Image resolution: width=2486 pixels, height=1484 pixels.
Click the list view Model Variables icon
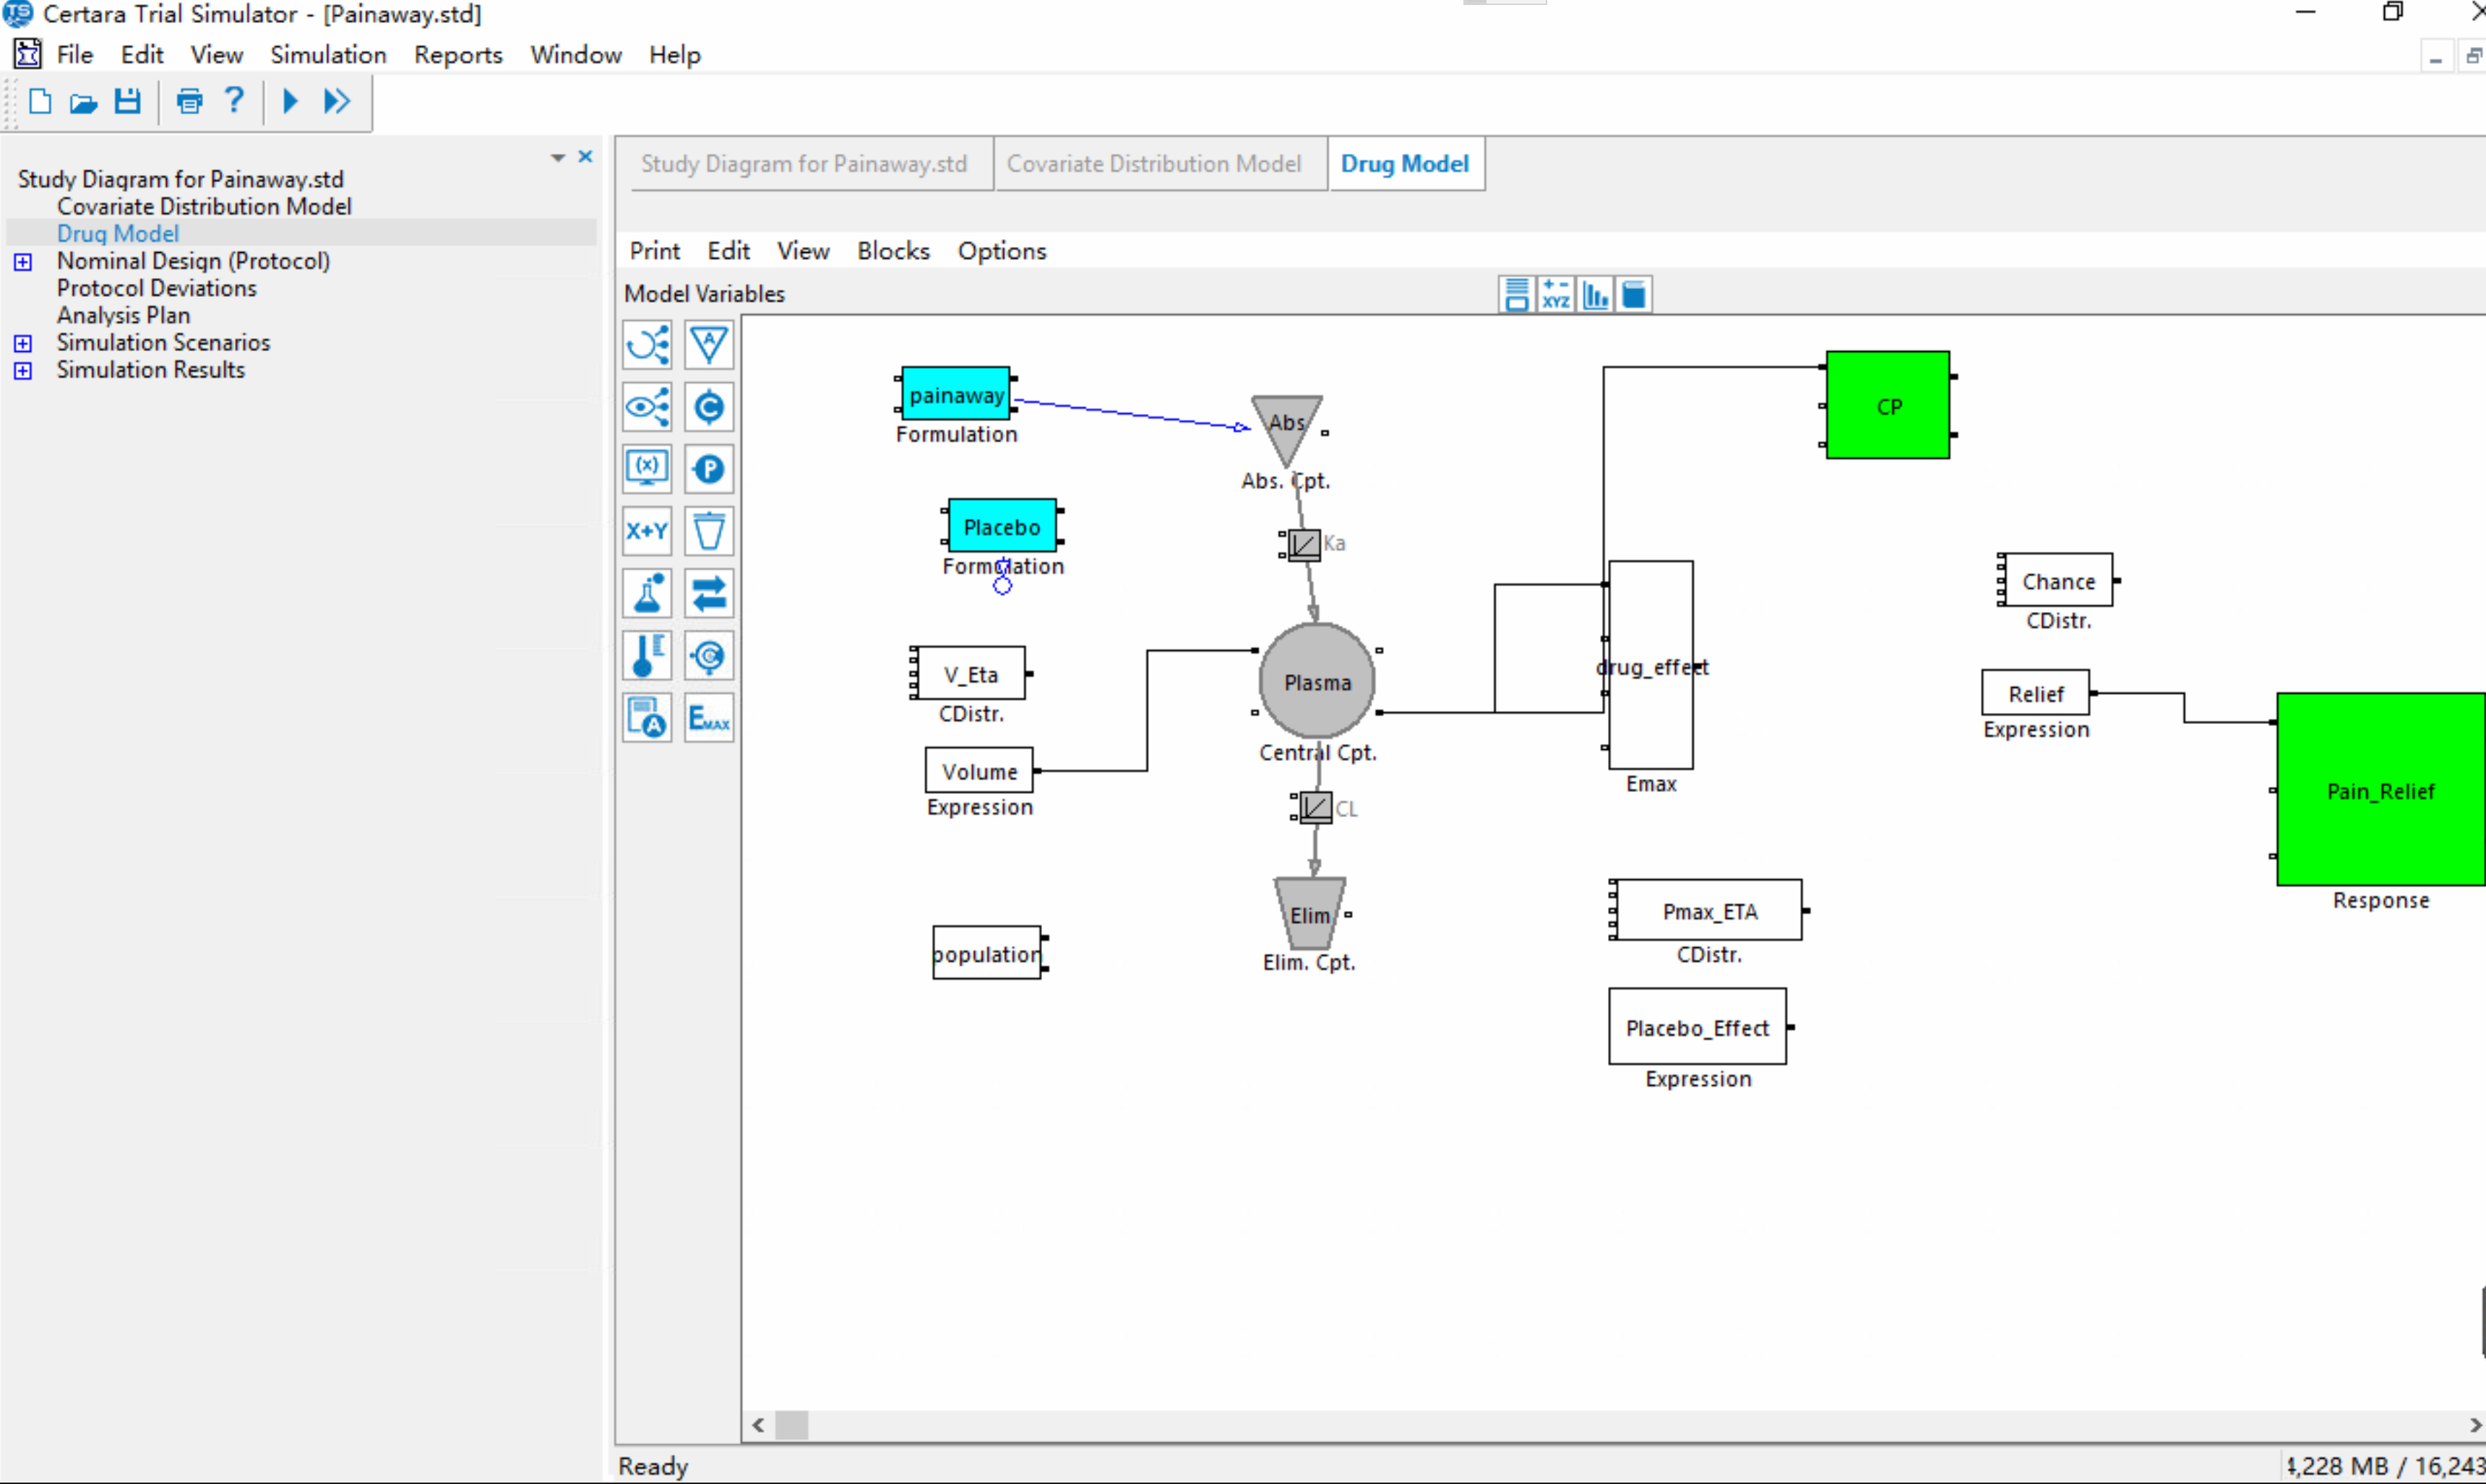pos(1517,295)
